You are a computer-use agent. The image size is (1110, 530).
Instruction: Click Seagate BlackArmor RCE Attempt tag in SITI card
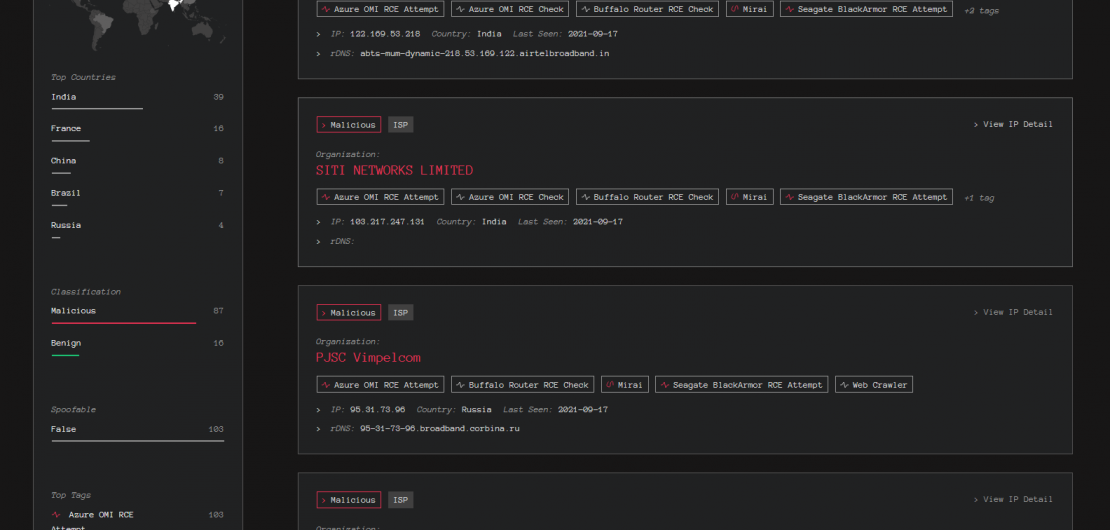[866, 197]
